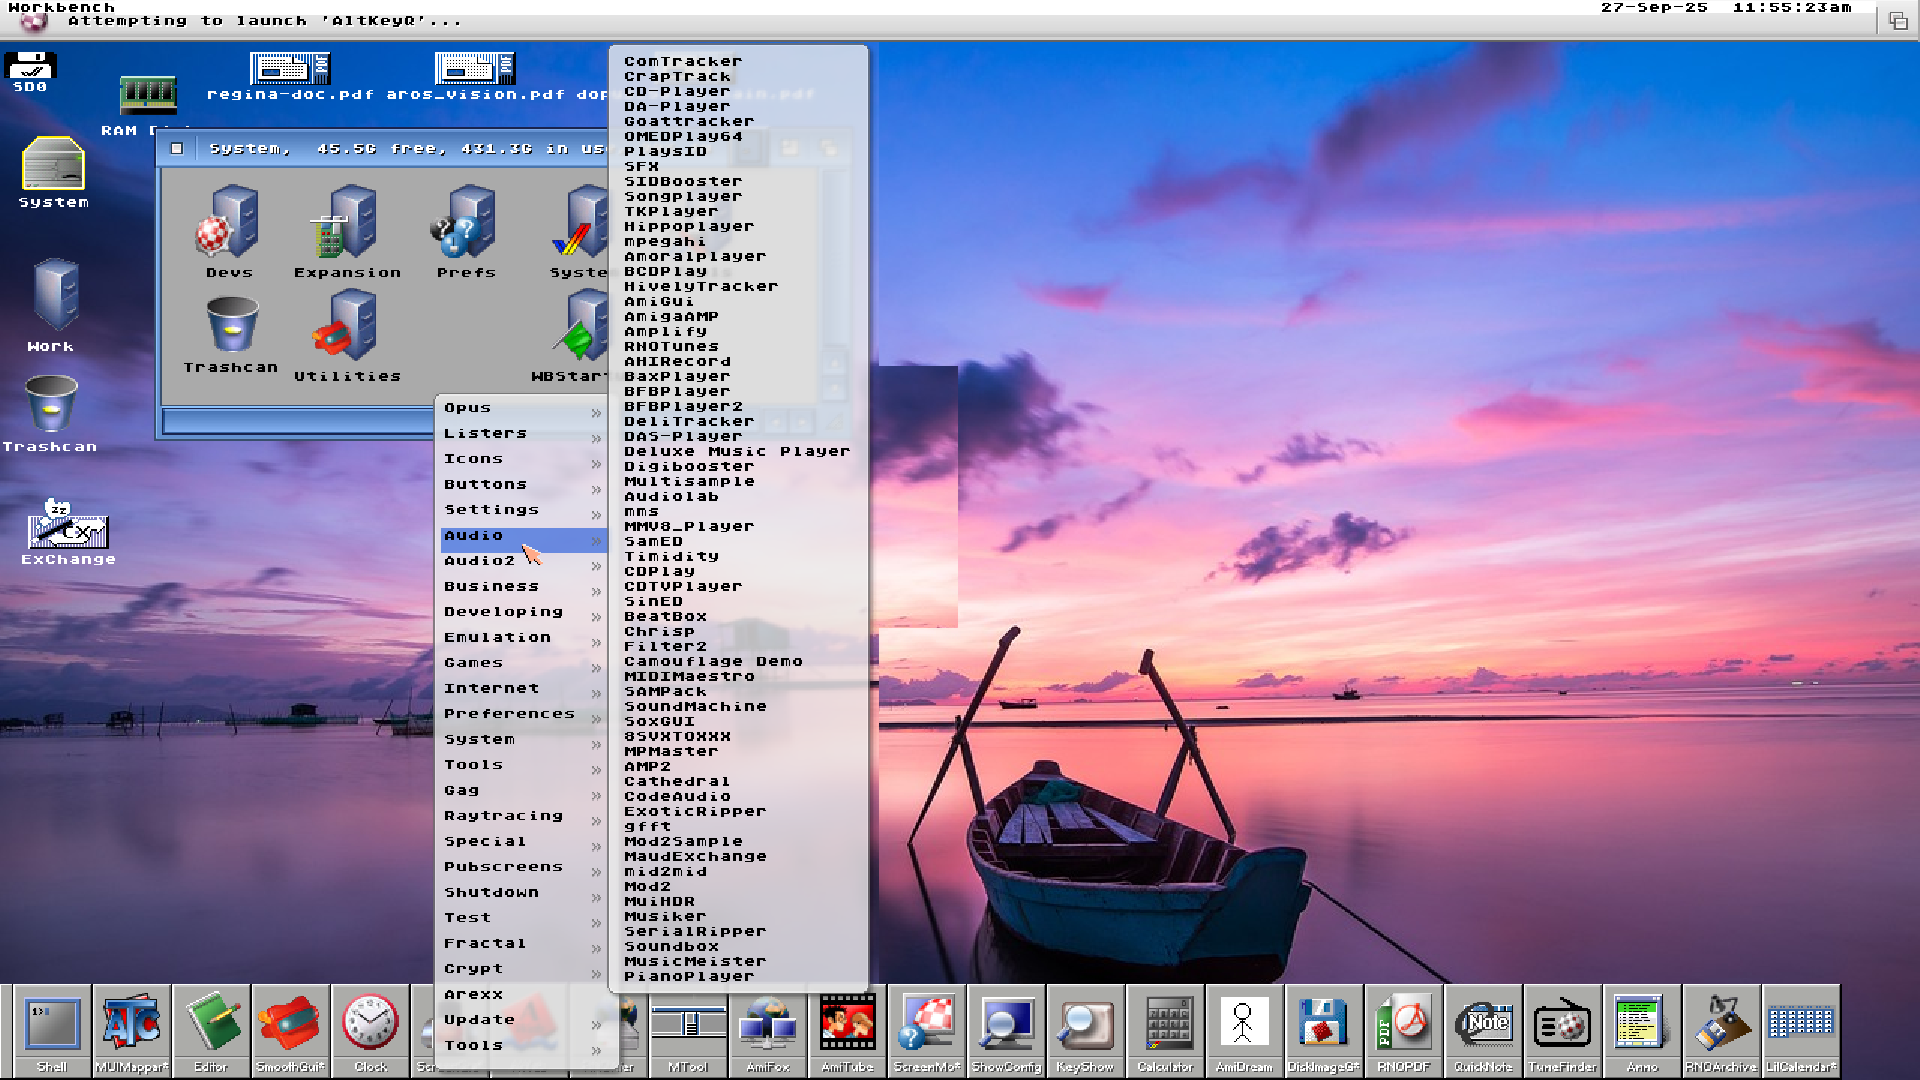Expand the Opus submenu arrow

[596, 413]
